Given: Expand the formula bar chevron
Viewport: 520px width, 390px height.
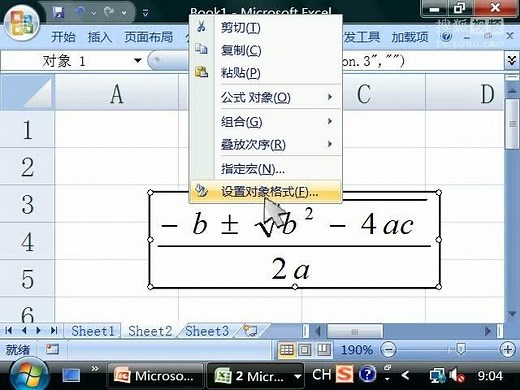Looking at the screenshot, I should [512, 60].
